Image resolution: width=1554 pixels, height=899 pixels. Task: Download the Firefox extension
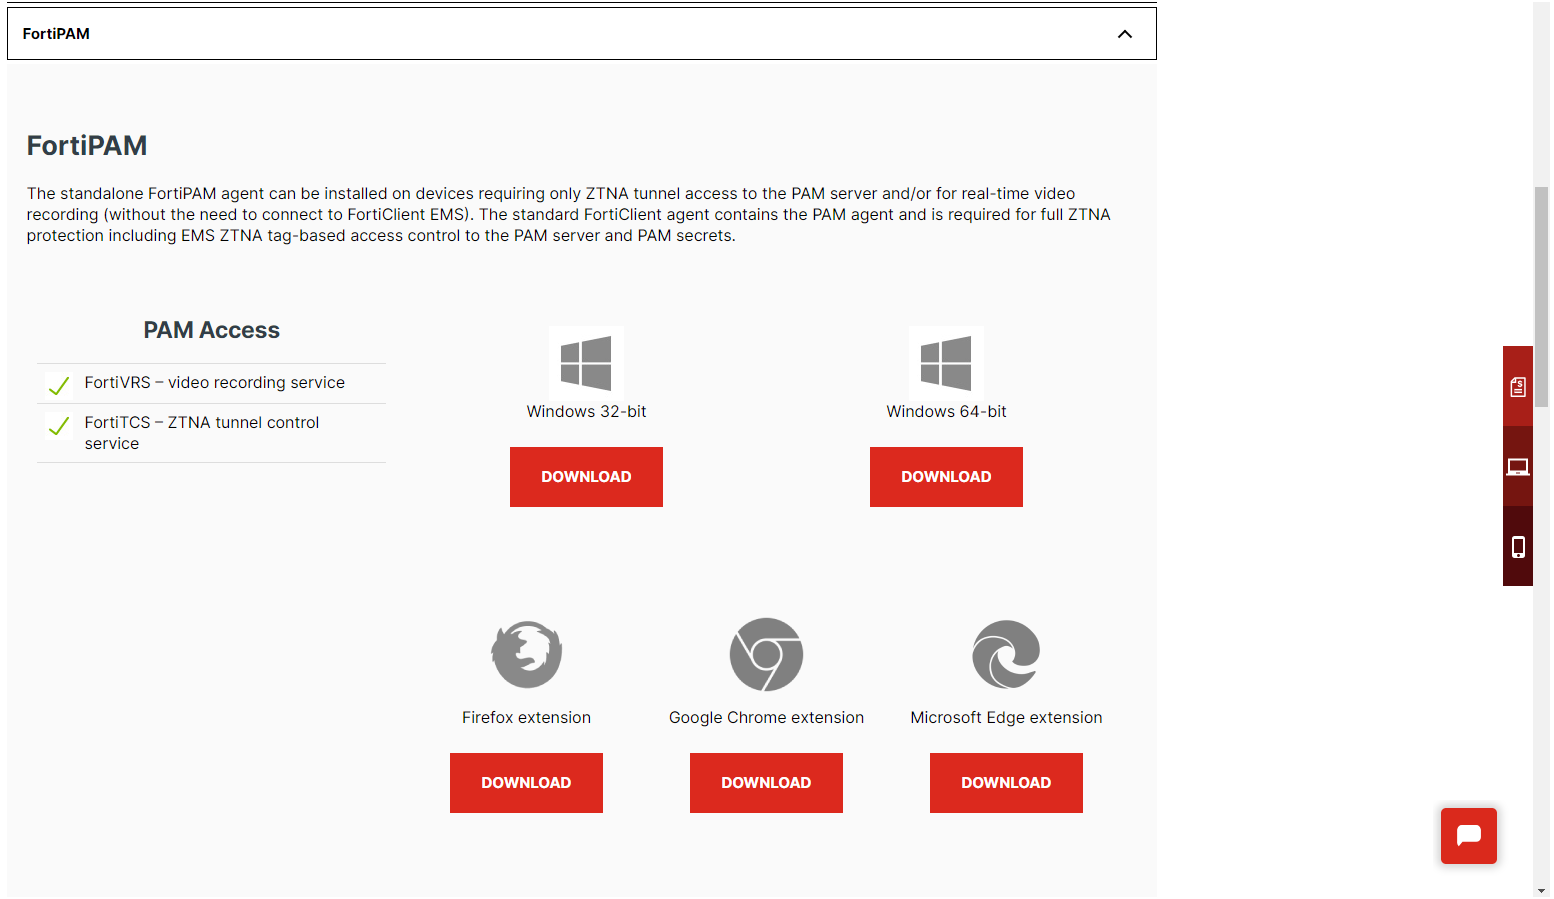pos(526,783)
